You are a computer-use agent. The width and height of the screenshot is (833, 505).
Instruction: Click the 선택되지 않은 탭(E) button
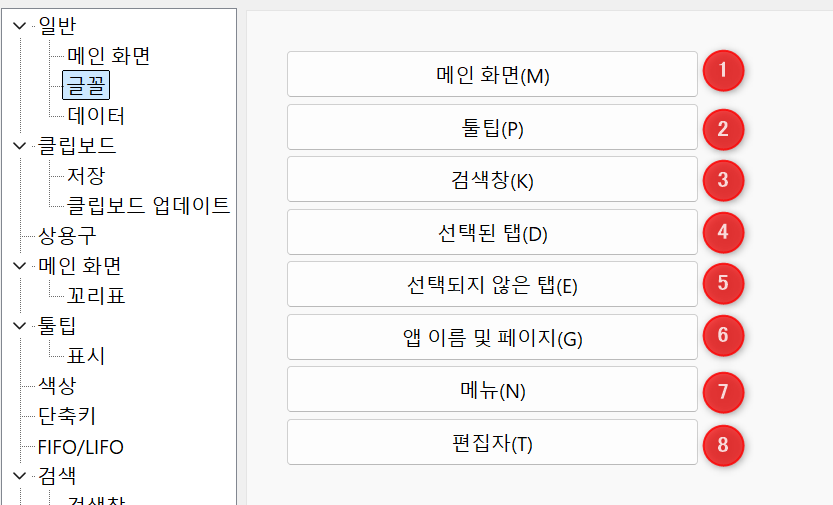coord(492,284)
